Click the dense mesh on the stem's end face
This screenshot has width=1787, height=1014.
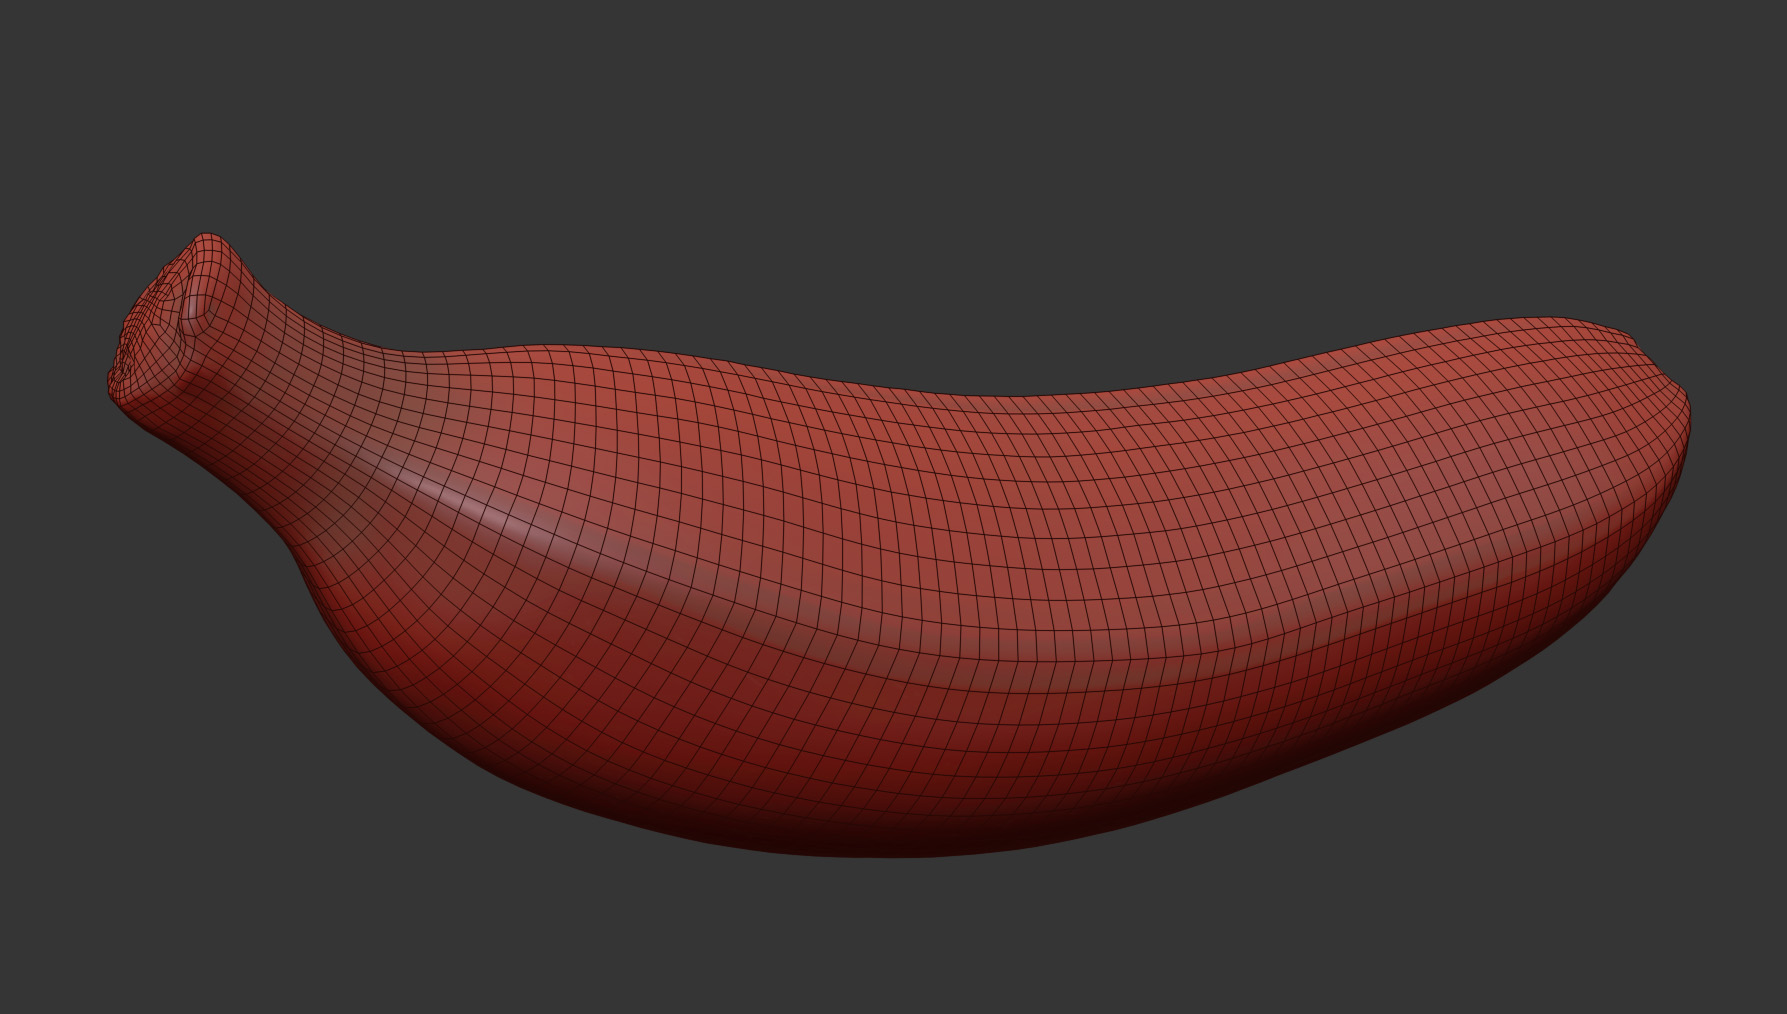click(150, 320)
